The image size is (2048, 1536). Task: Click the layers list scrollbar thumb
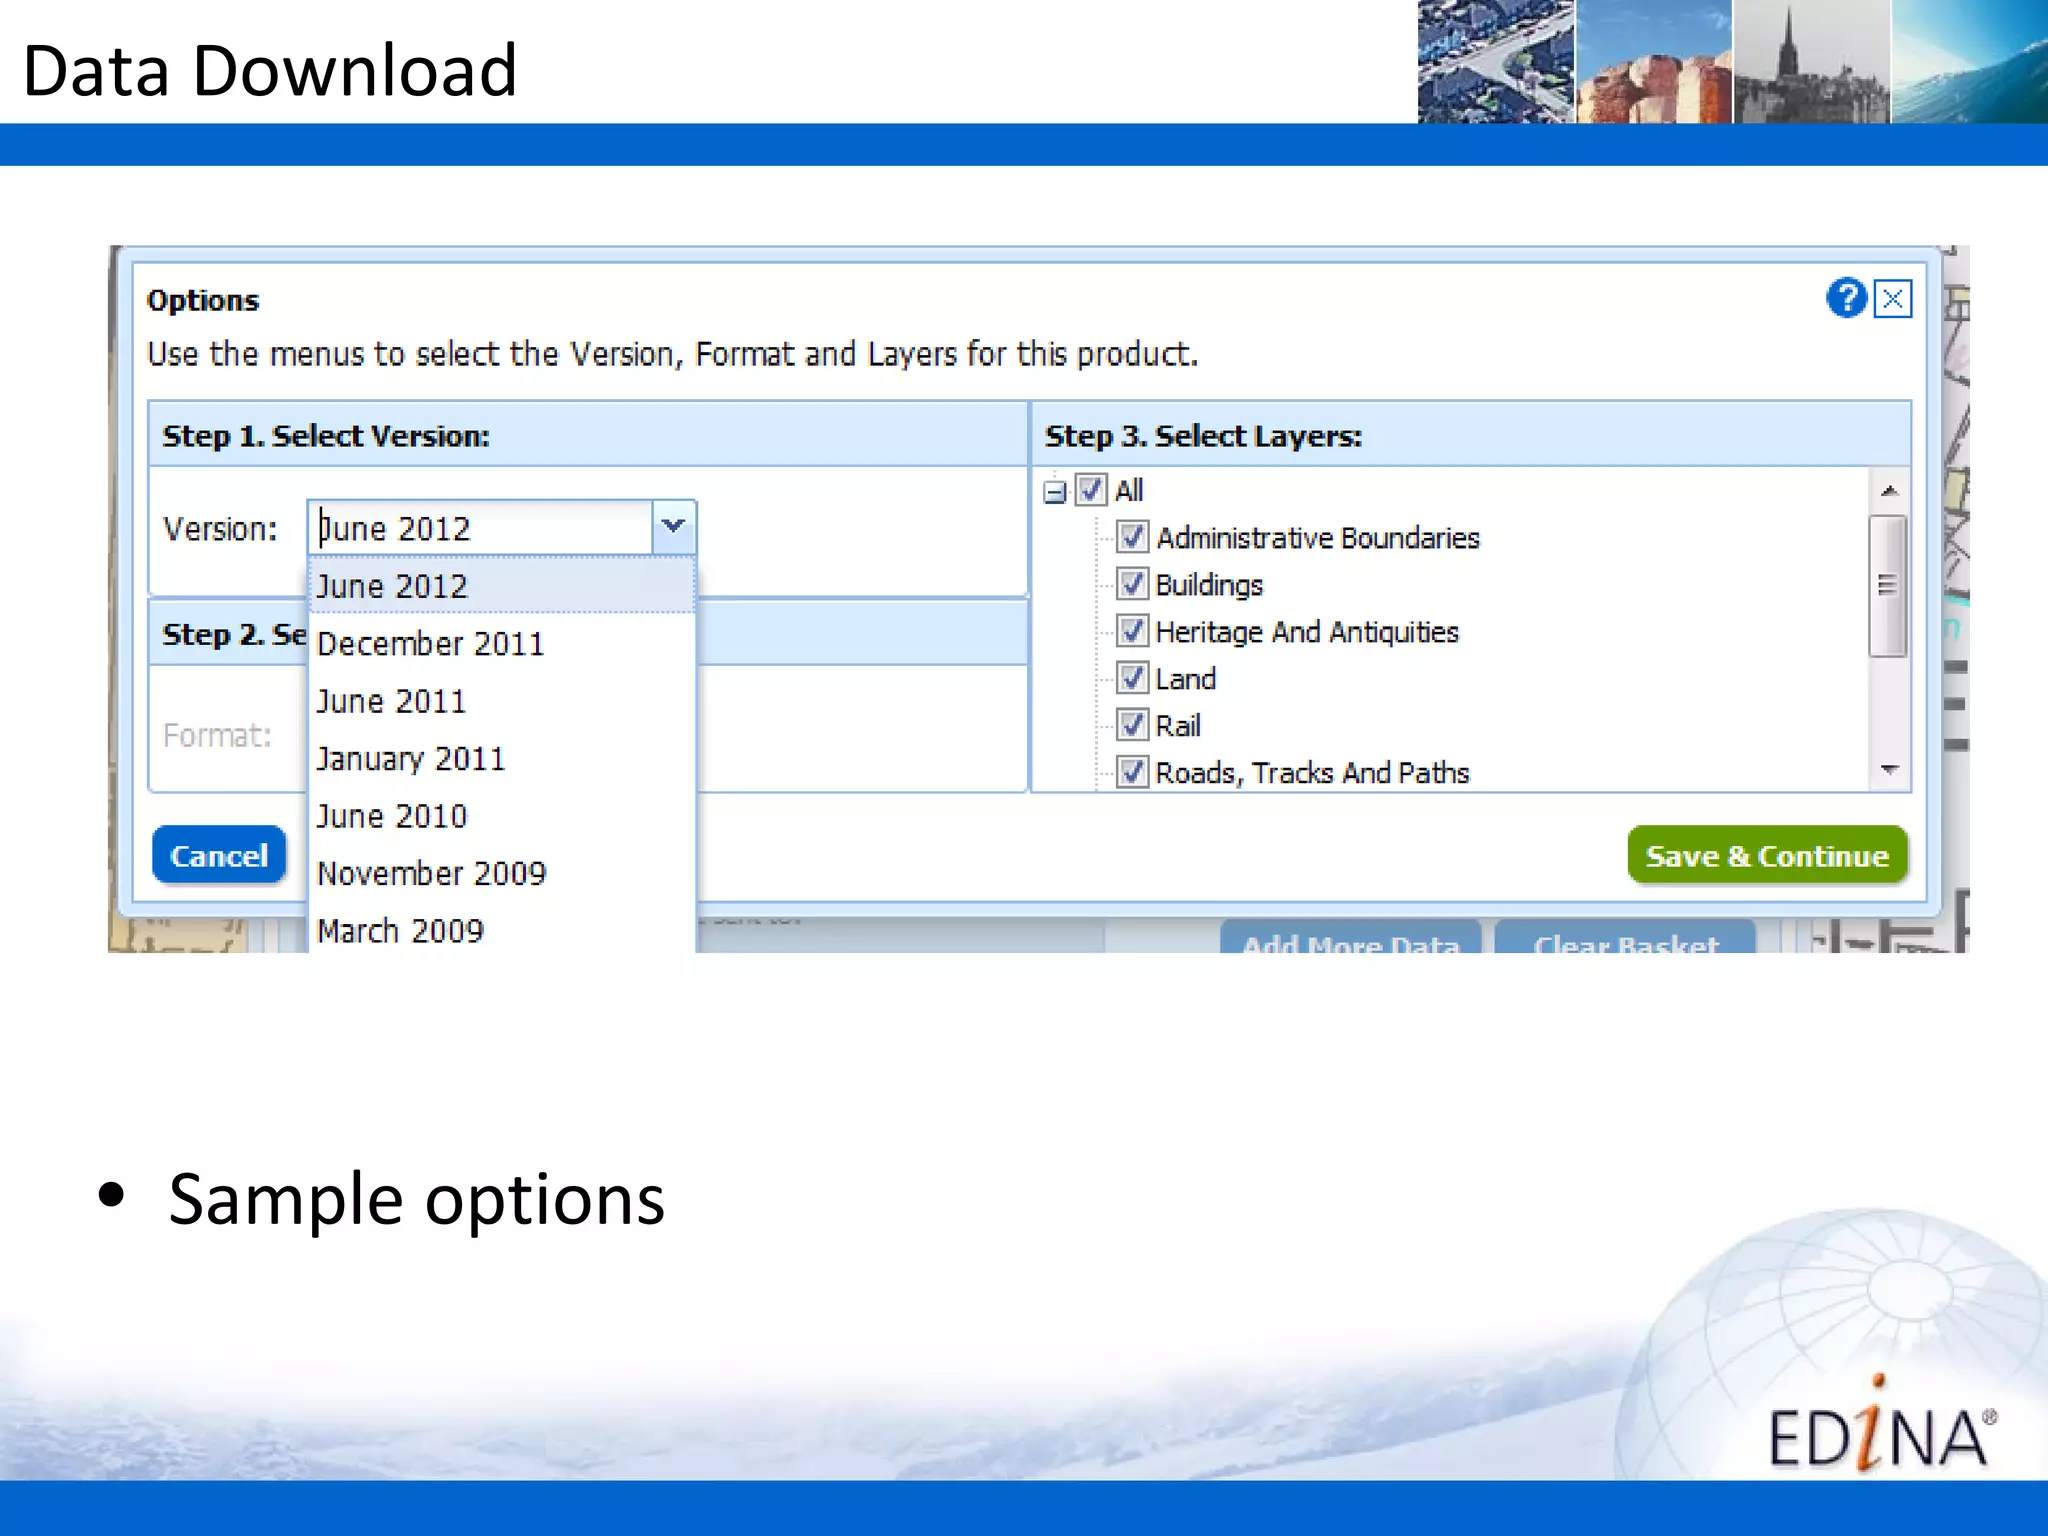1888,586
